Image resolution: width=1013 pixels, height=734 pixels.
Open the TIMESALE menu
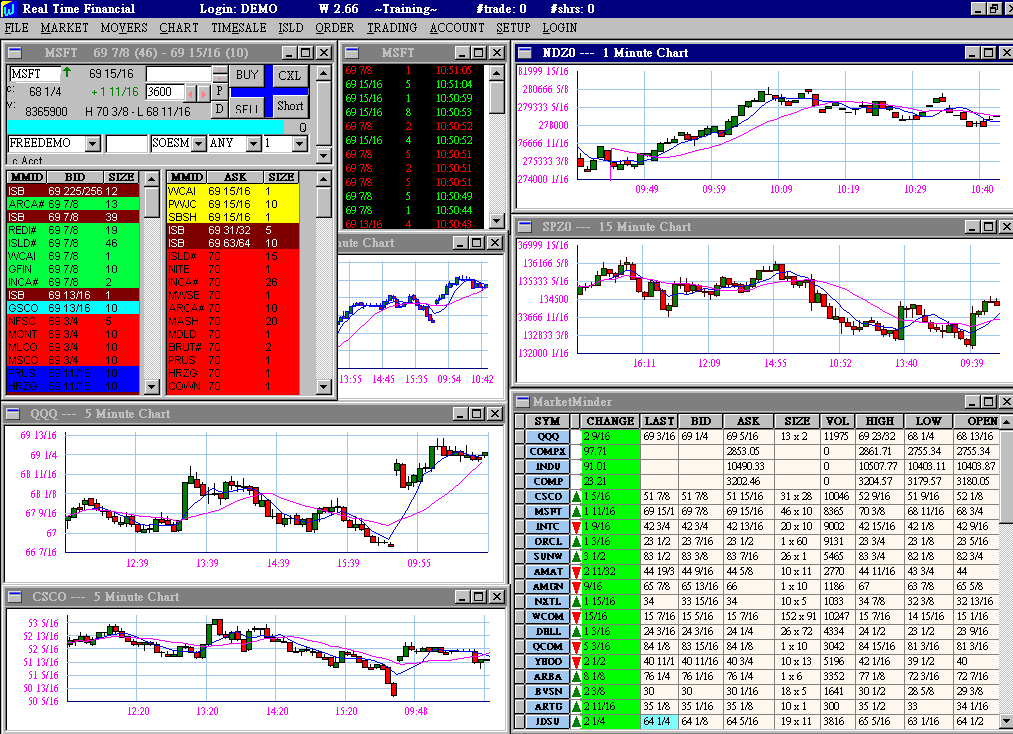pyautogui.click(x=239, y=28)
